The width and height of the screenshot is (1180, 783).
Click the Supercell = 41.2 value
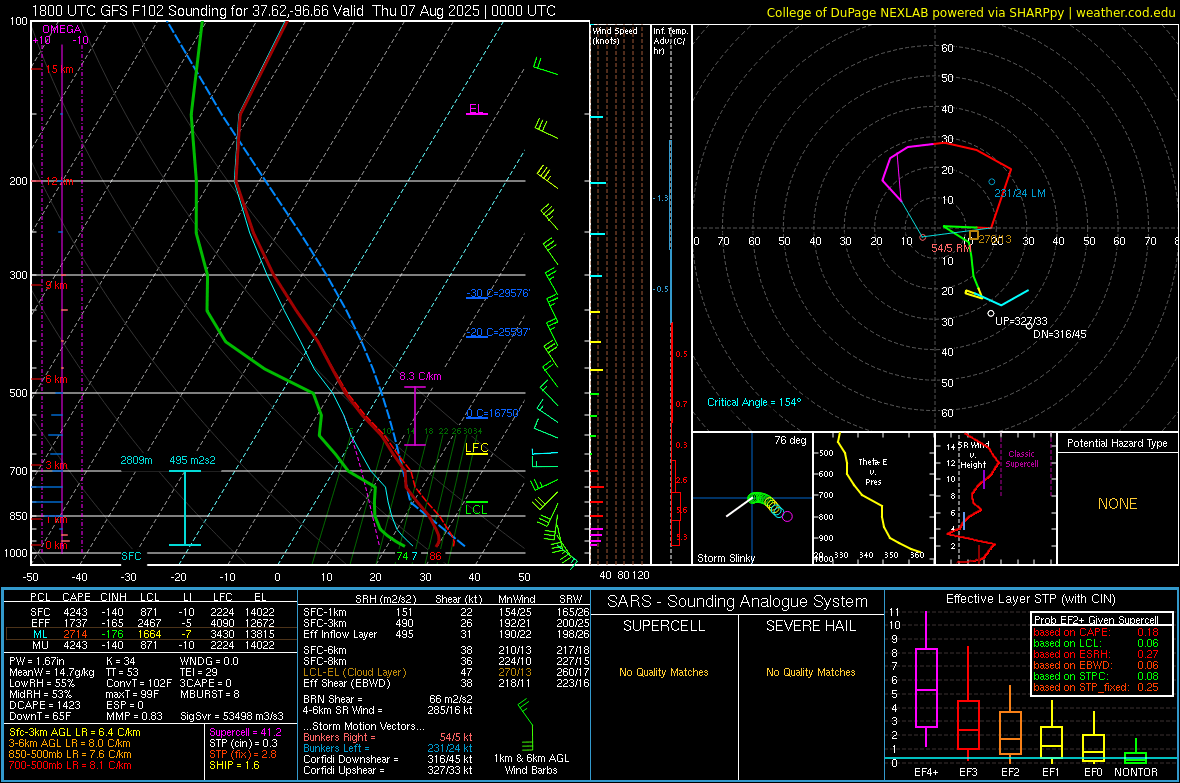pos(245,732)
